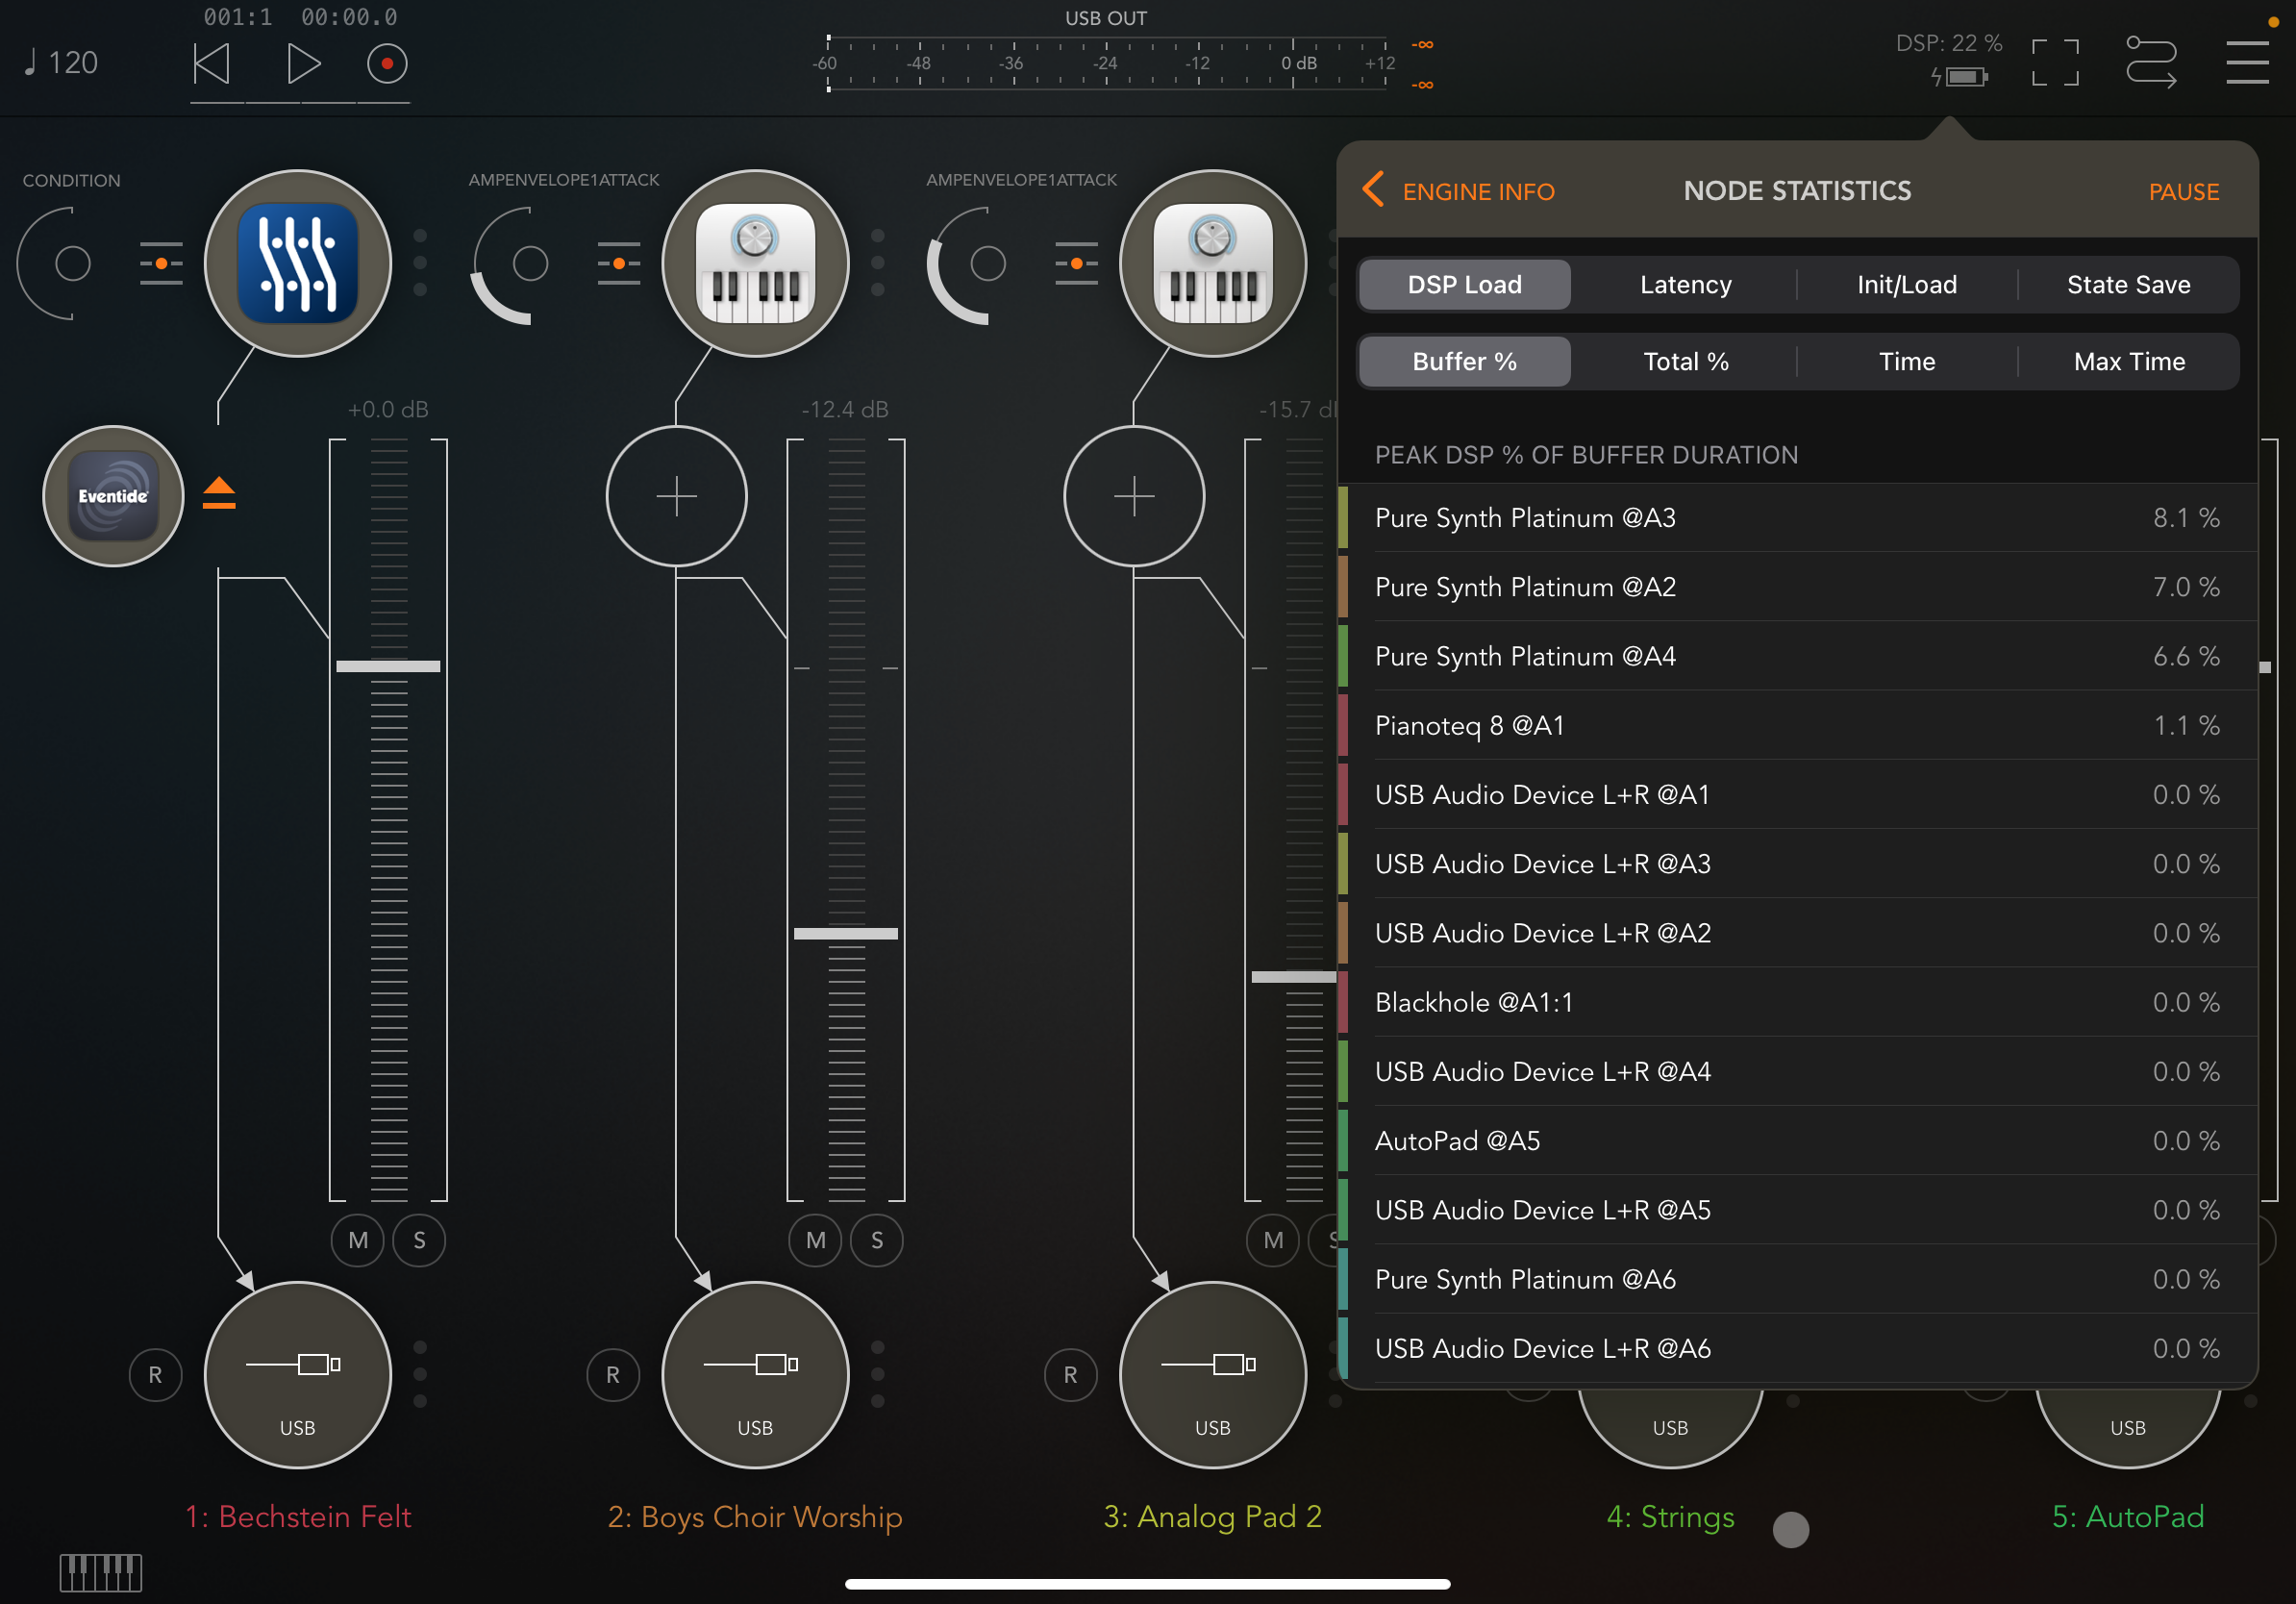2296x1604 pixels.
Task: Open the hamburger main menu
Action: coord(2246,63)
